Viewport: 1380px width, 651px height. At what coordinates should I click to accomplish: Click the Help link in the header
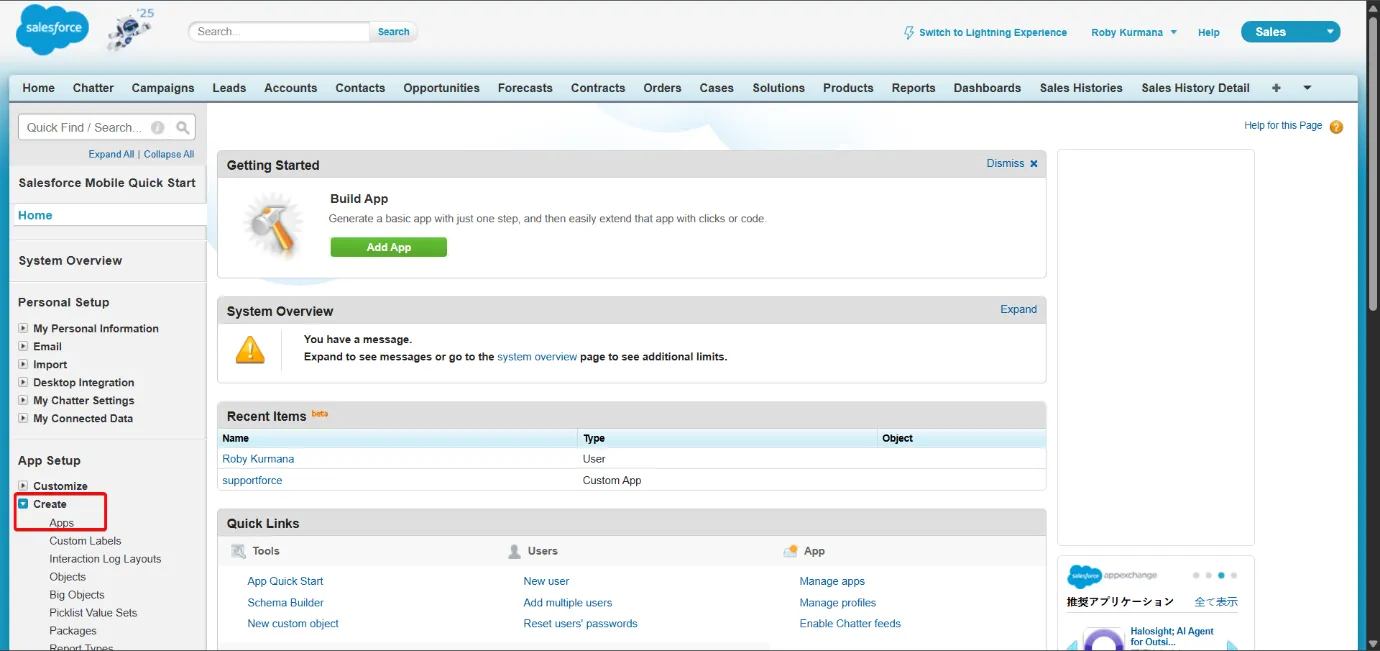click(1209, 32)
